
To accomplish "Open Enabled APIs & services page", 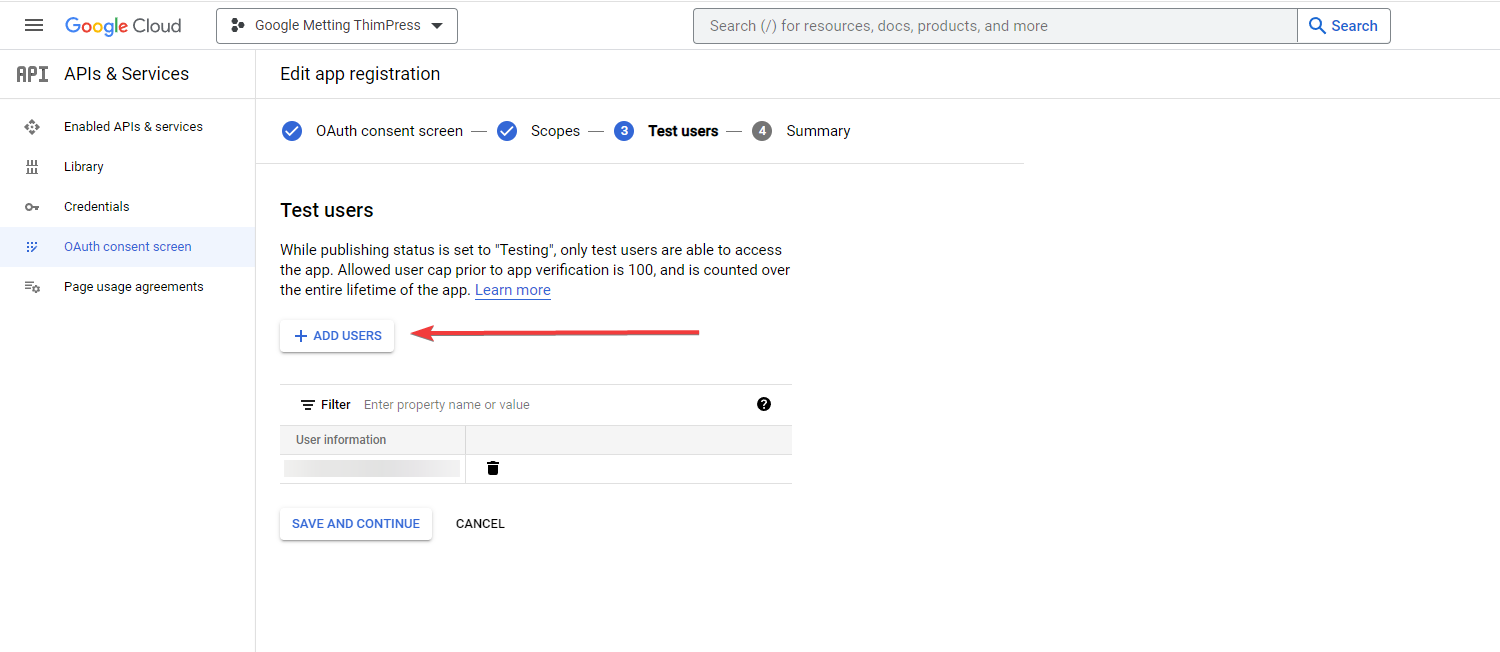I will pyautogui.click(x=133, y=127).
